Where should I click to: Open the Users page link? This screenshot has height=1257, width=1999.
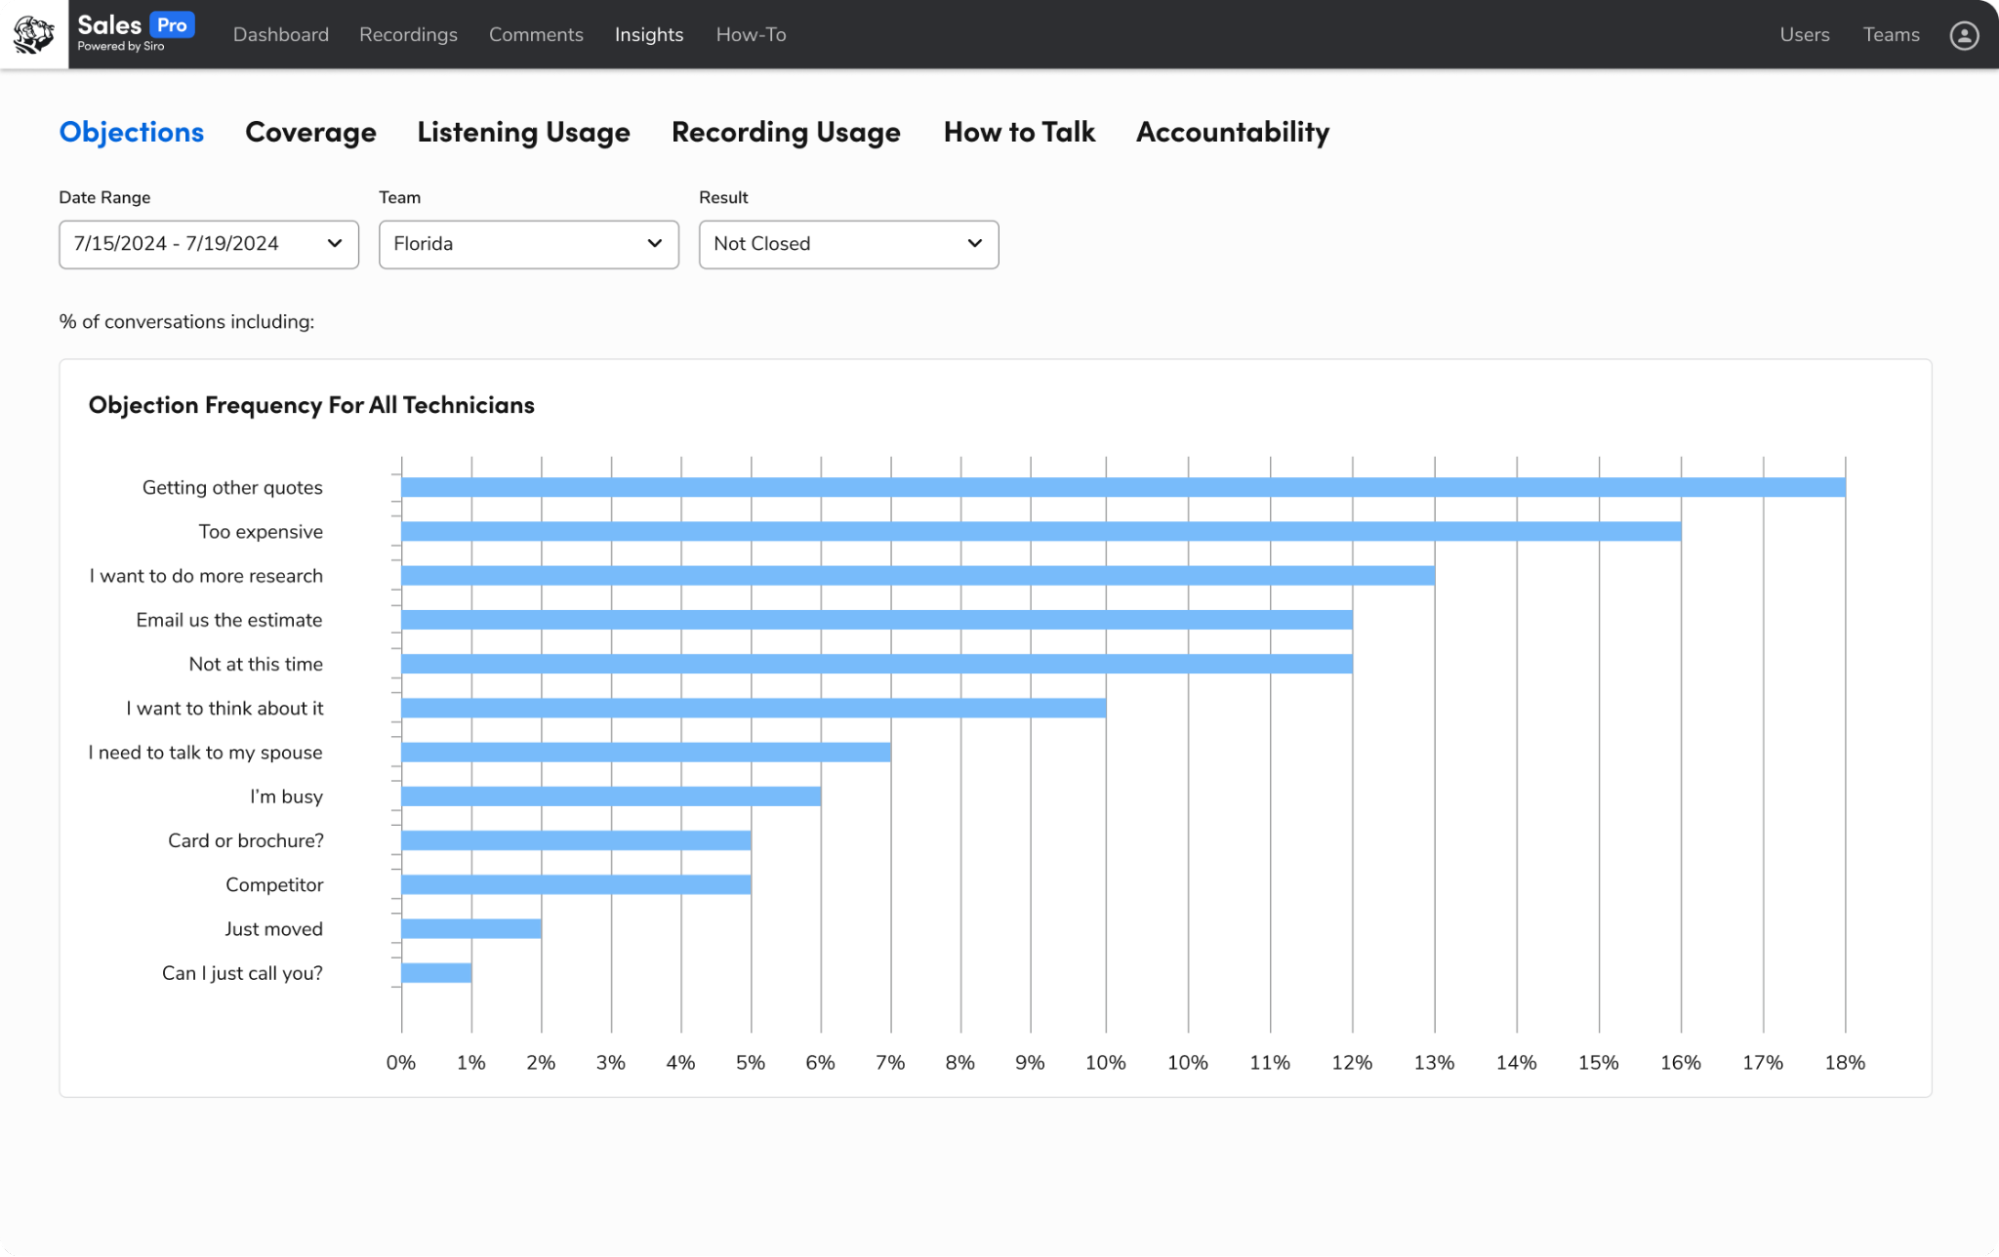click(x=1804, y=35)
